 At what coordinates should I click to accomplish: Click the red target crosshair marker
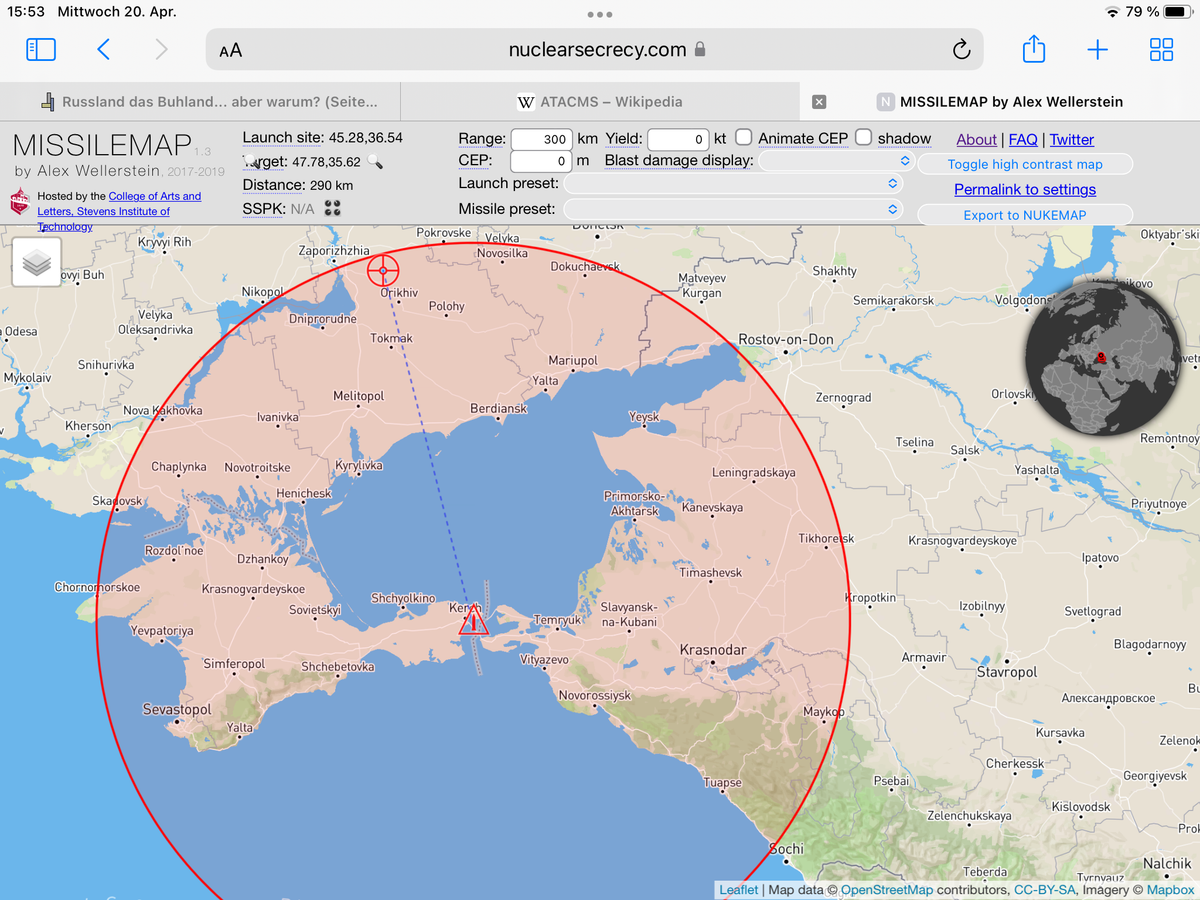(x=383, y=270)
